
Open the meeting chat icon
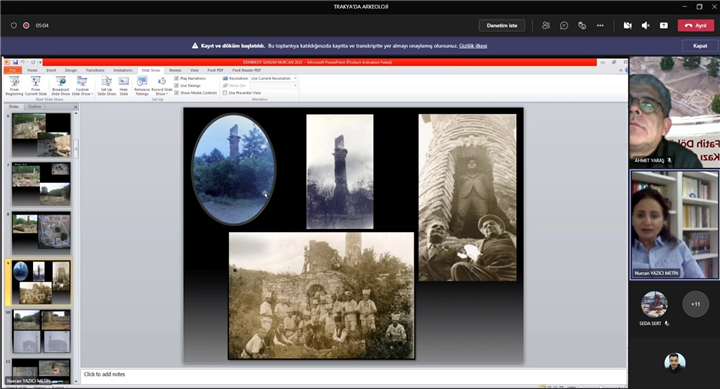coord(564,26)
